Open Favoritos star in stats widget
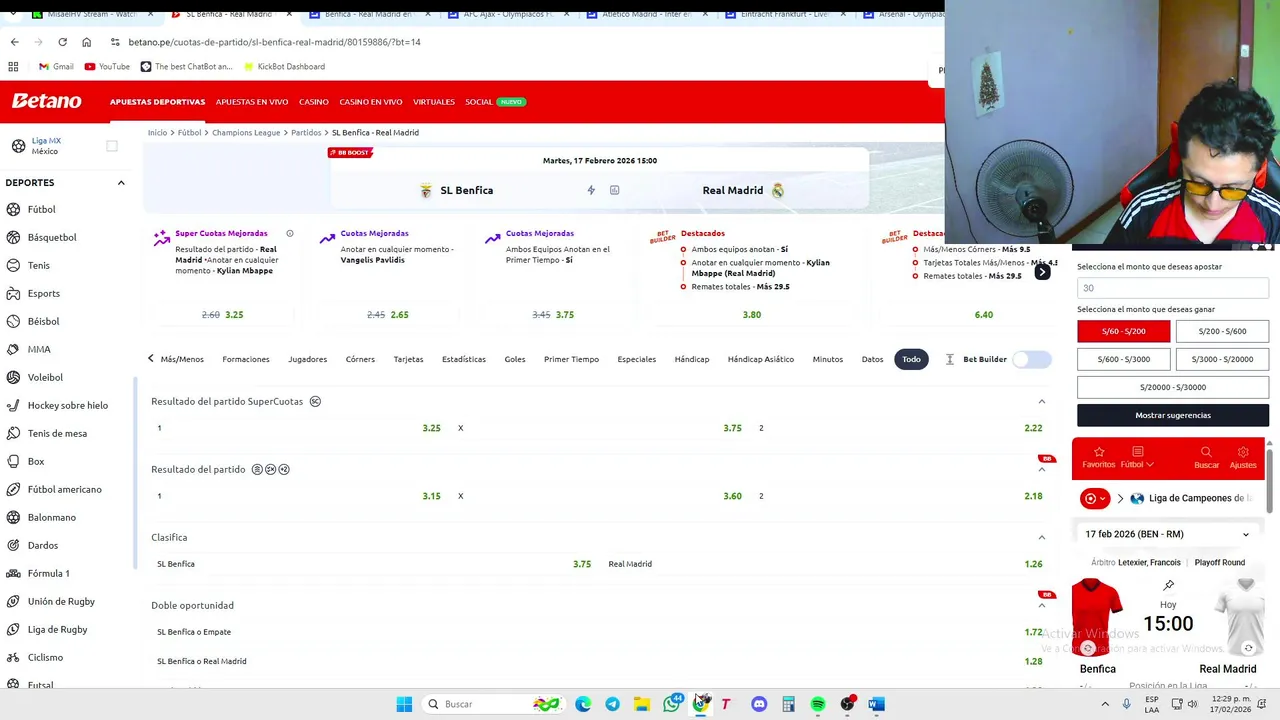Image resolution: width=1280 pixels, height=720 pixels. [1098, 452]
